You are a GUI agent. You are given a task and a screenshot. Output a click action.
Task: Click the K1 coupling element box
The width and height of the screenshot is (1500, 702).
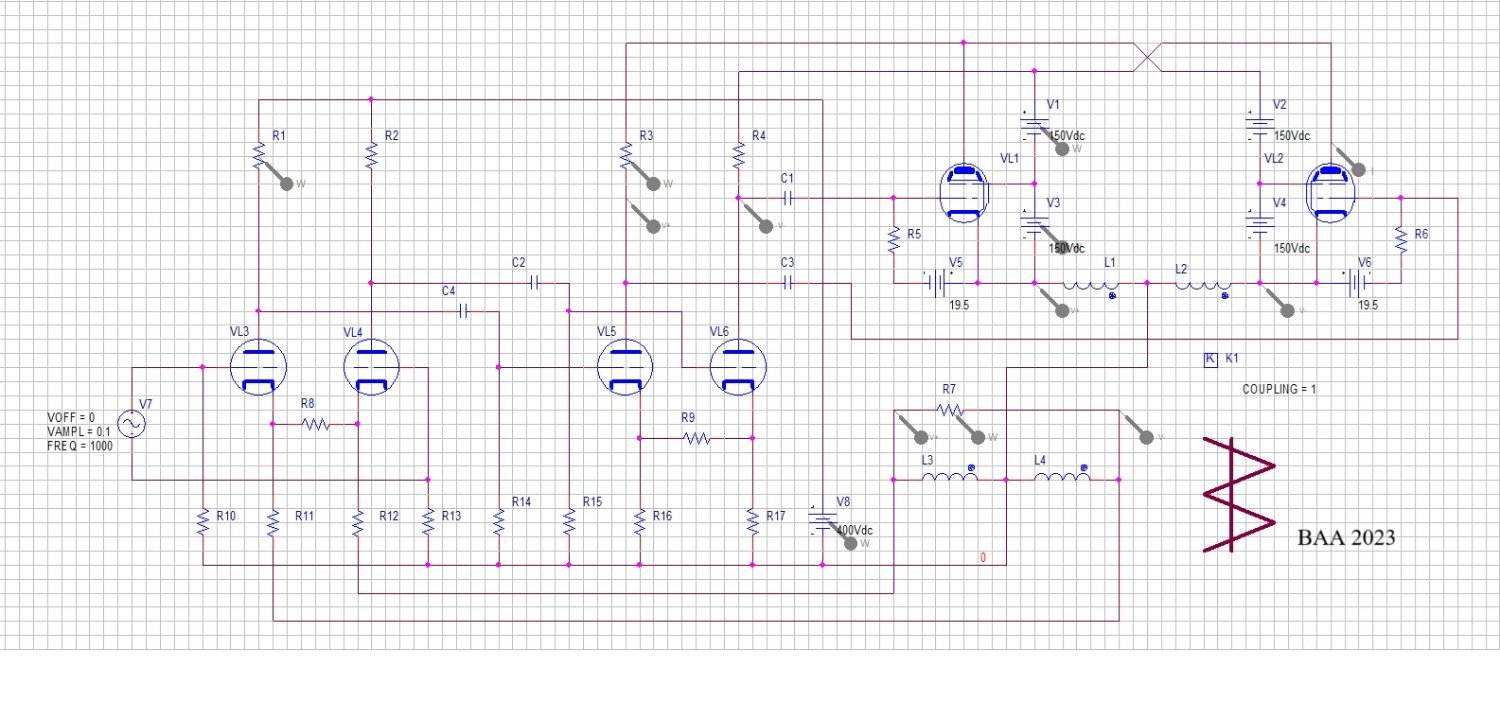click(1209, 359)
